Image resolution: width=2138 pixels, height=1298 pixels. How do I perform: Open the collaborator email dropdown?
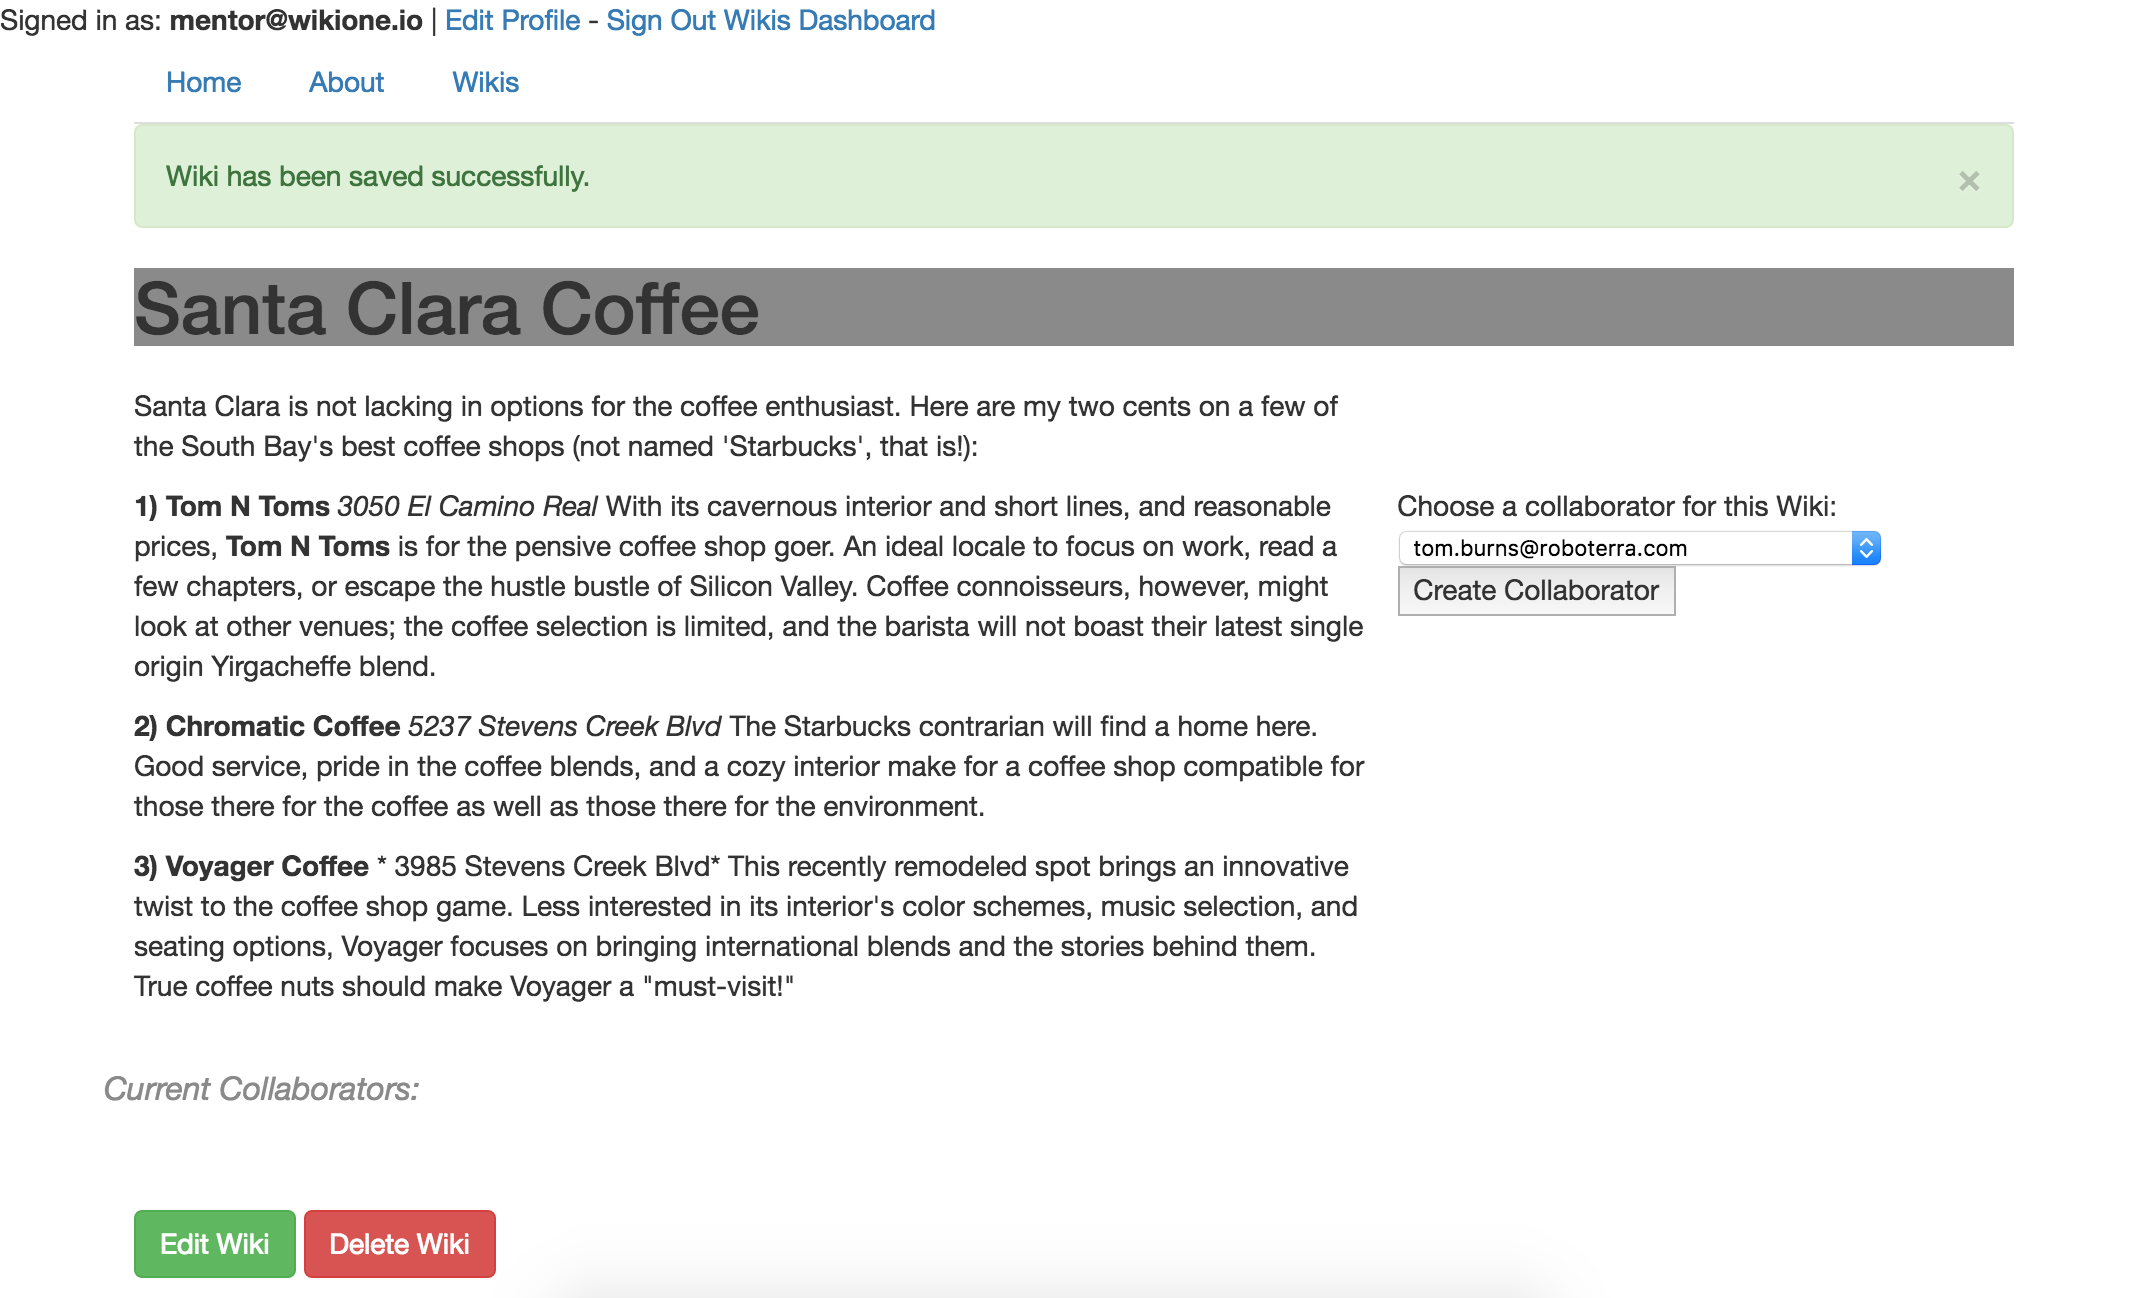pos(1639,548)
